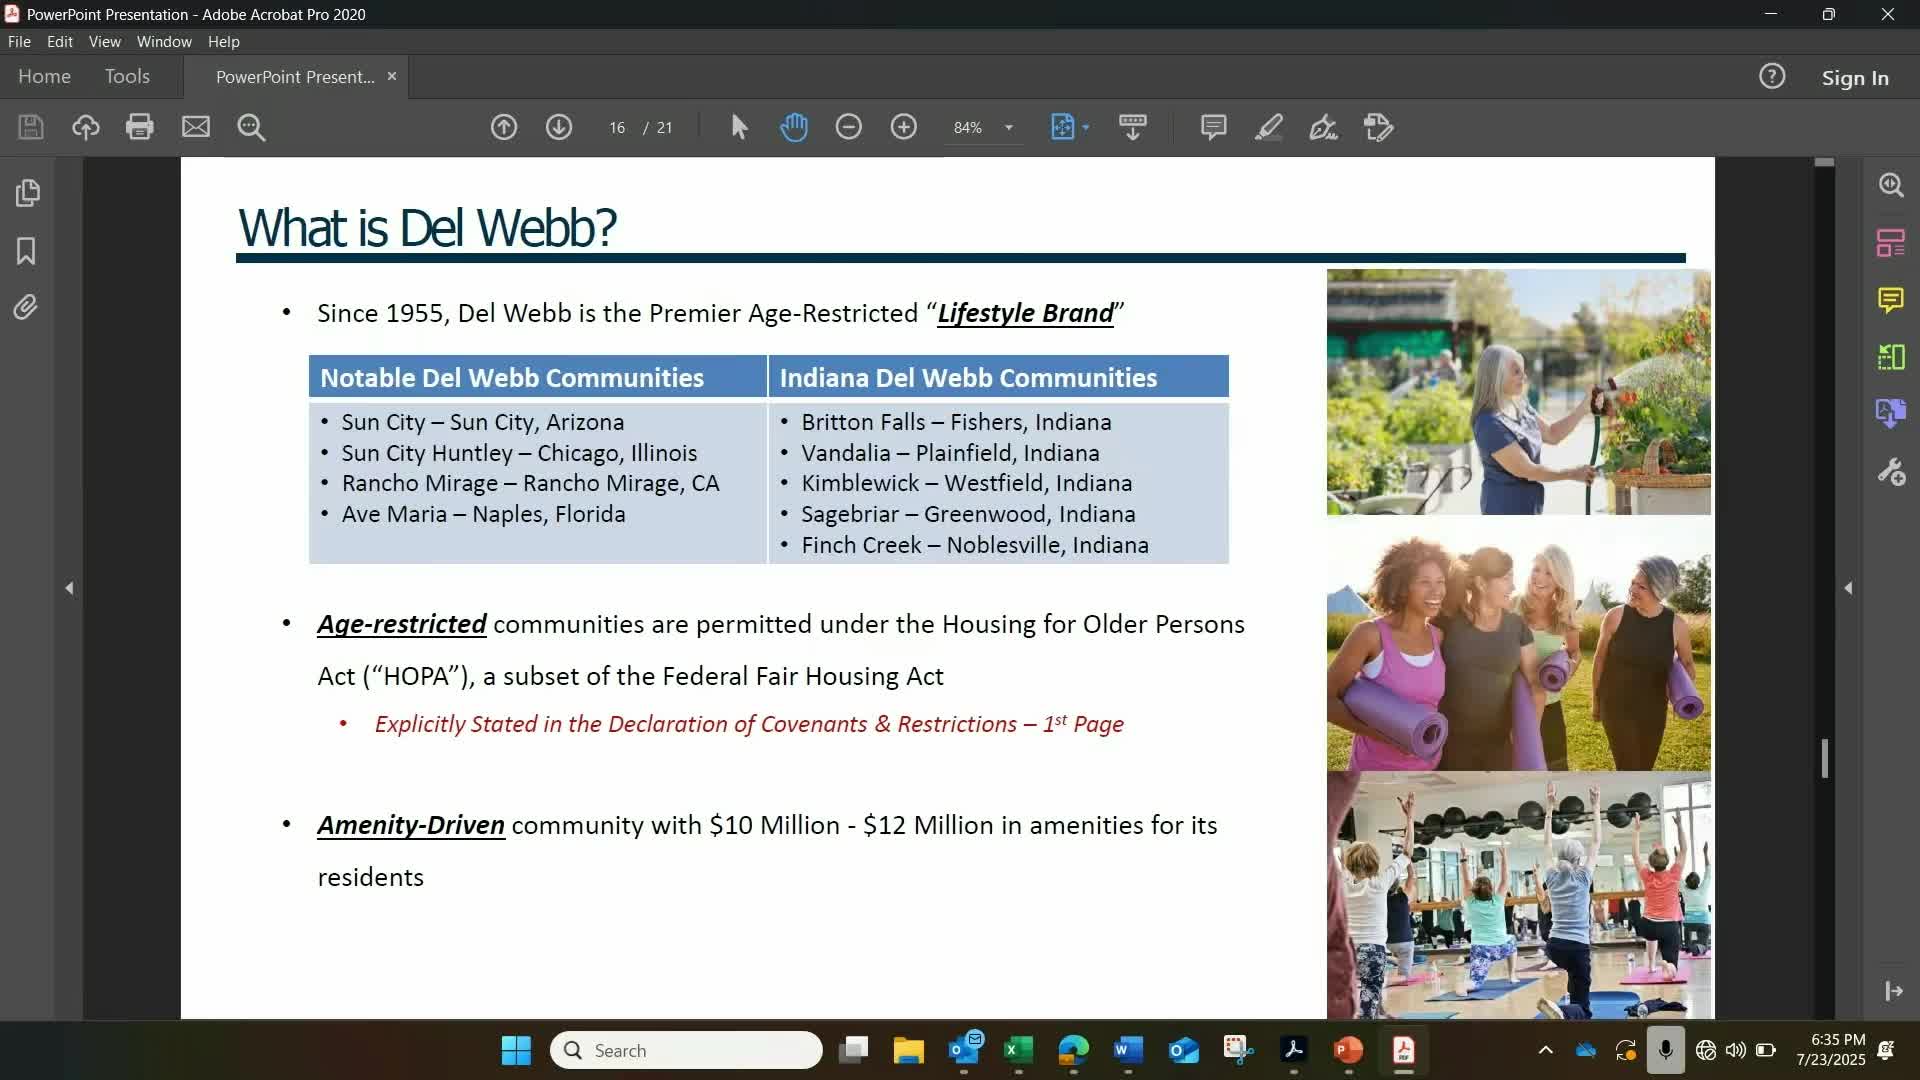Image resolution: width=1920 pixels, height=1080 pixels.
Task: Expand the fit page options arrow
Action: pos(1086,127)
